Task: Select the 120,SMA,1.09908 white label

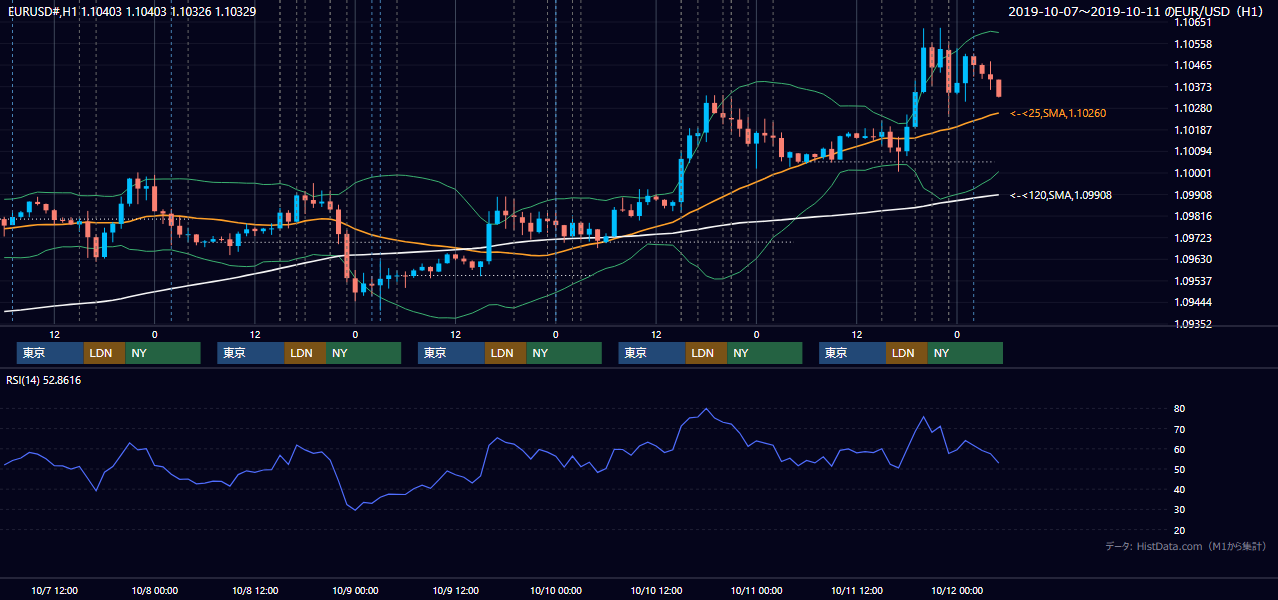Action: 1061,196
